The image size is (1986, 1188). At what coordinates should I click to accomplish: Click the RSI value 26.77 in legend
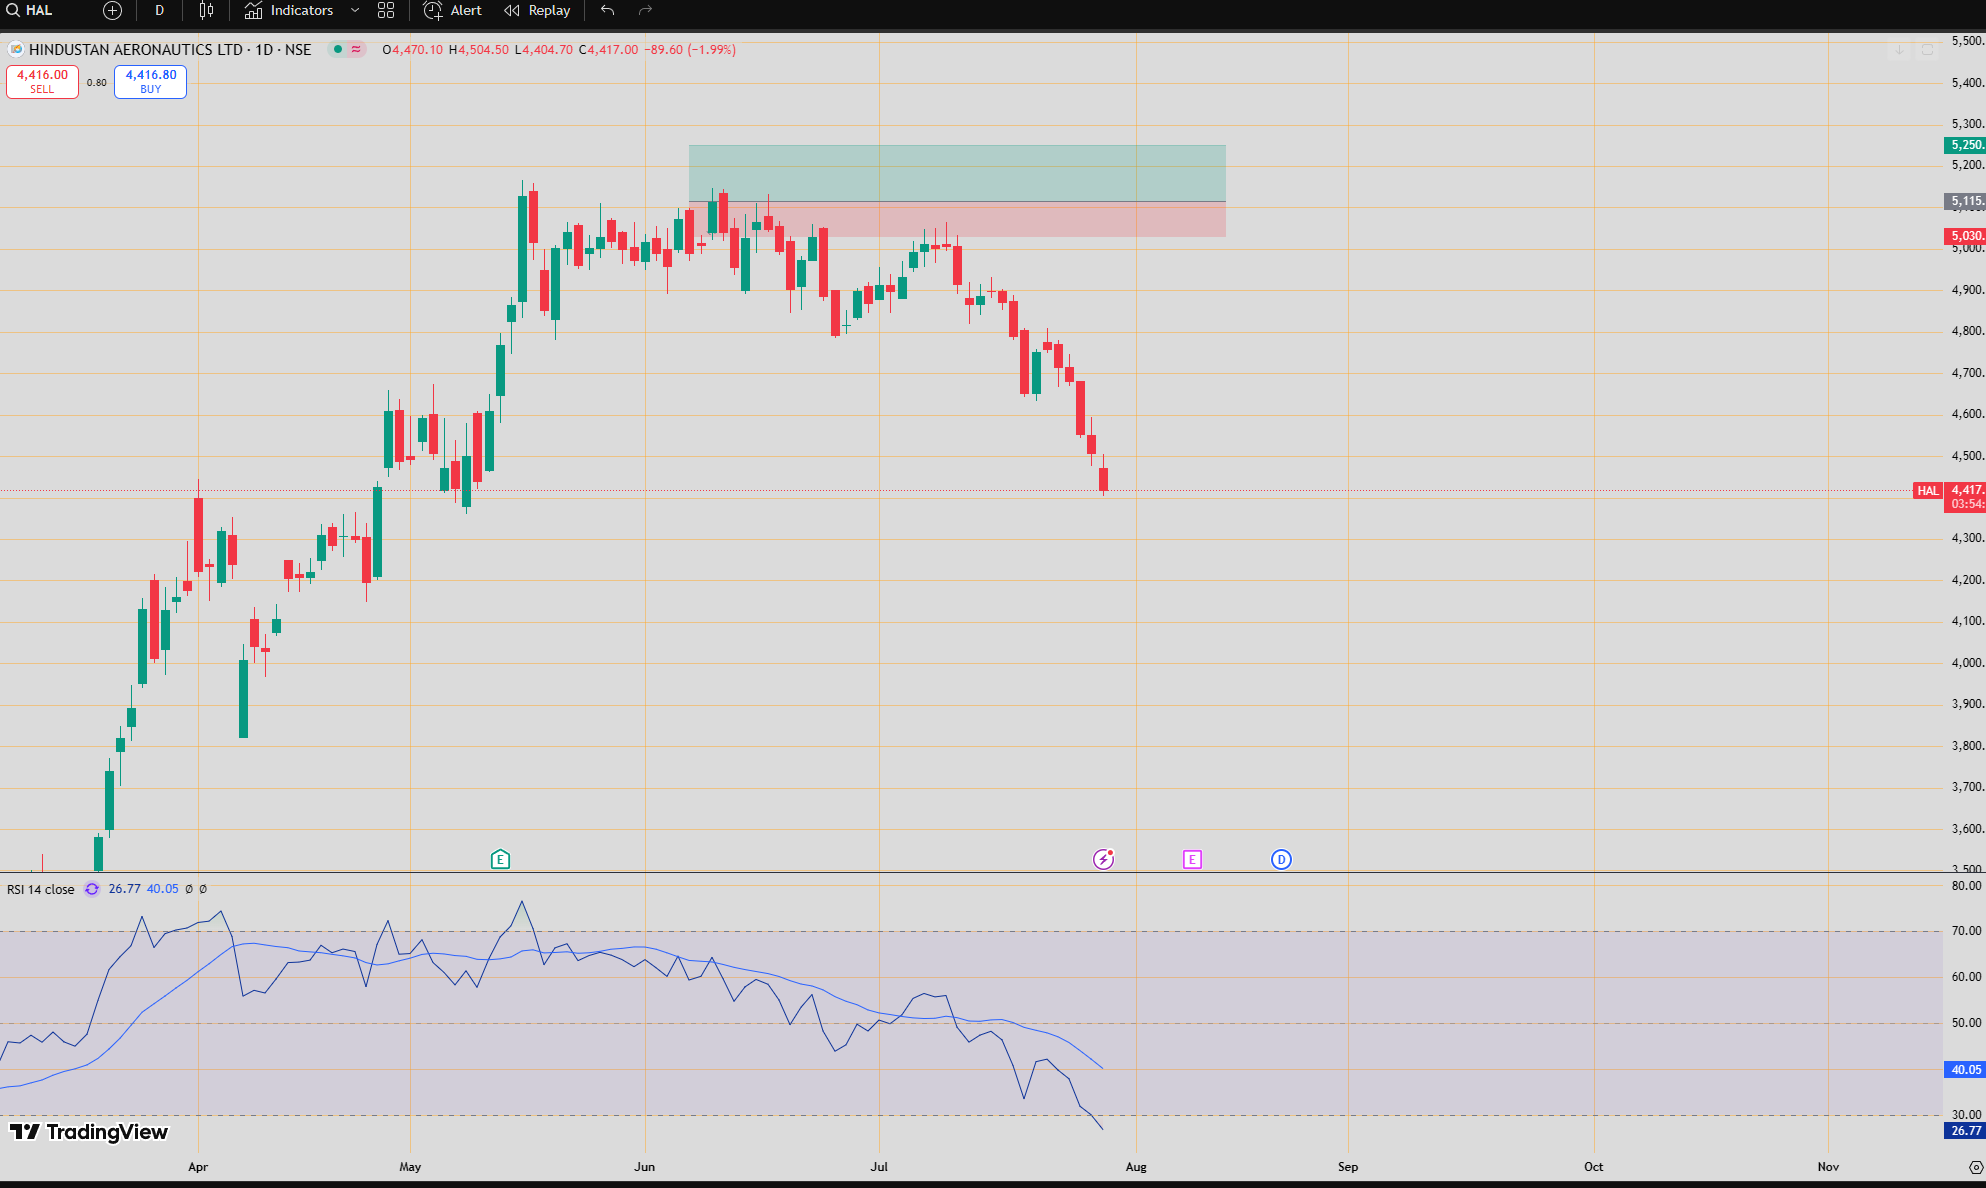pyautogui.click(x=124, y=889)
